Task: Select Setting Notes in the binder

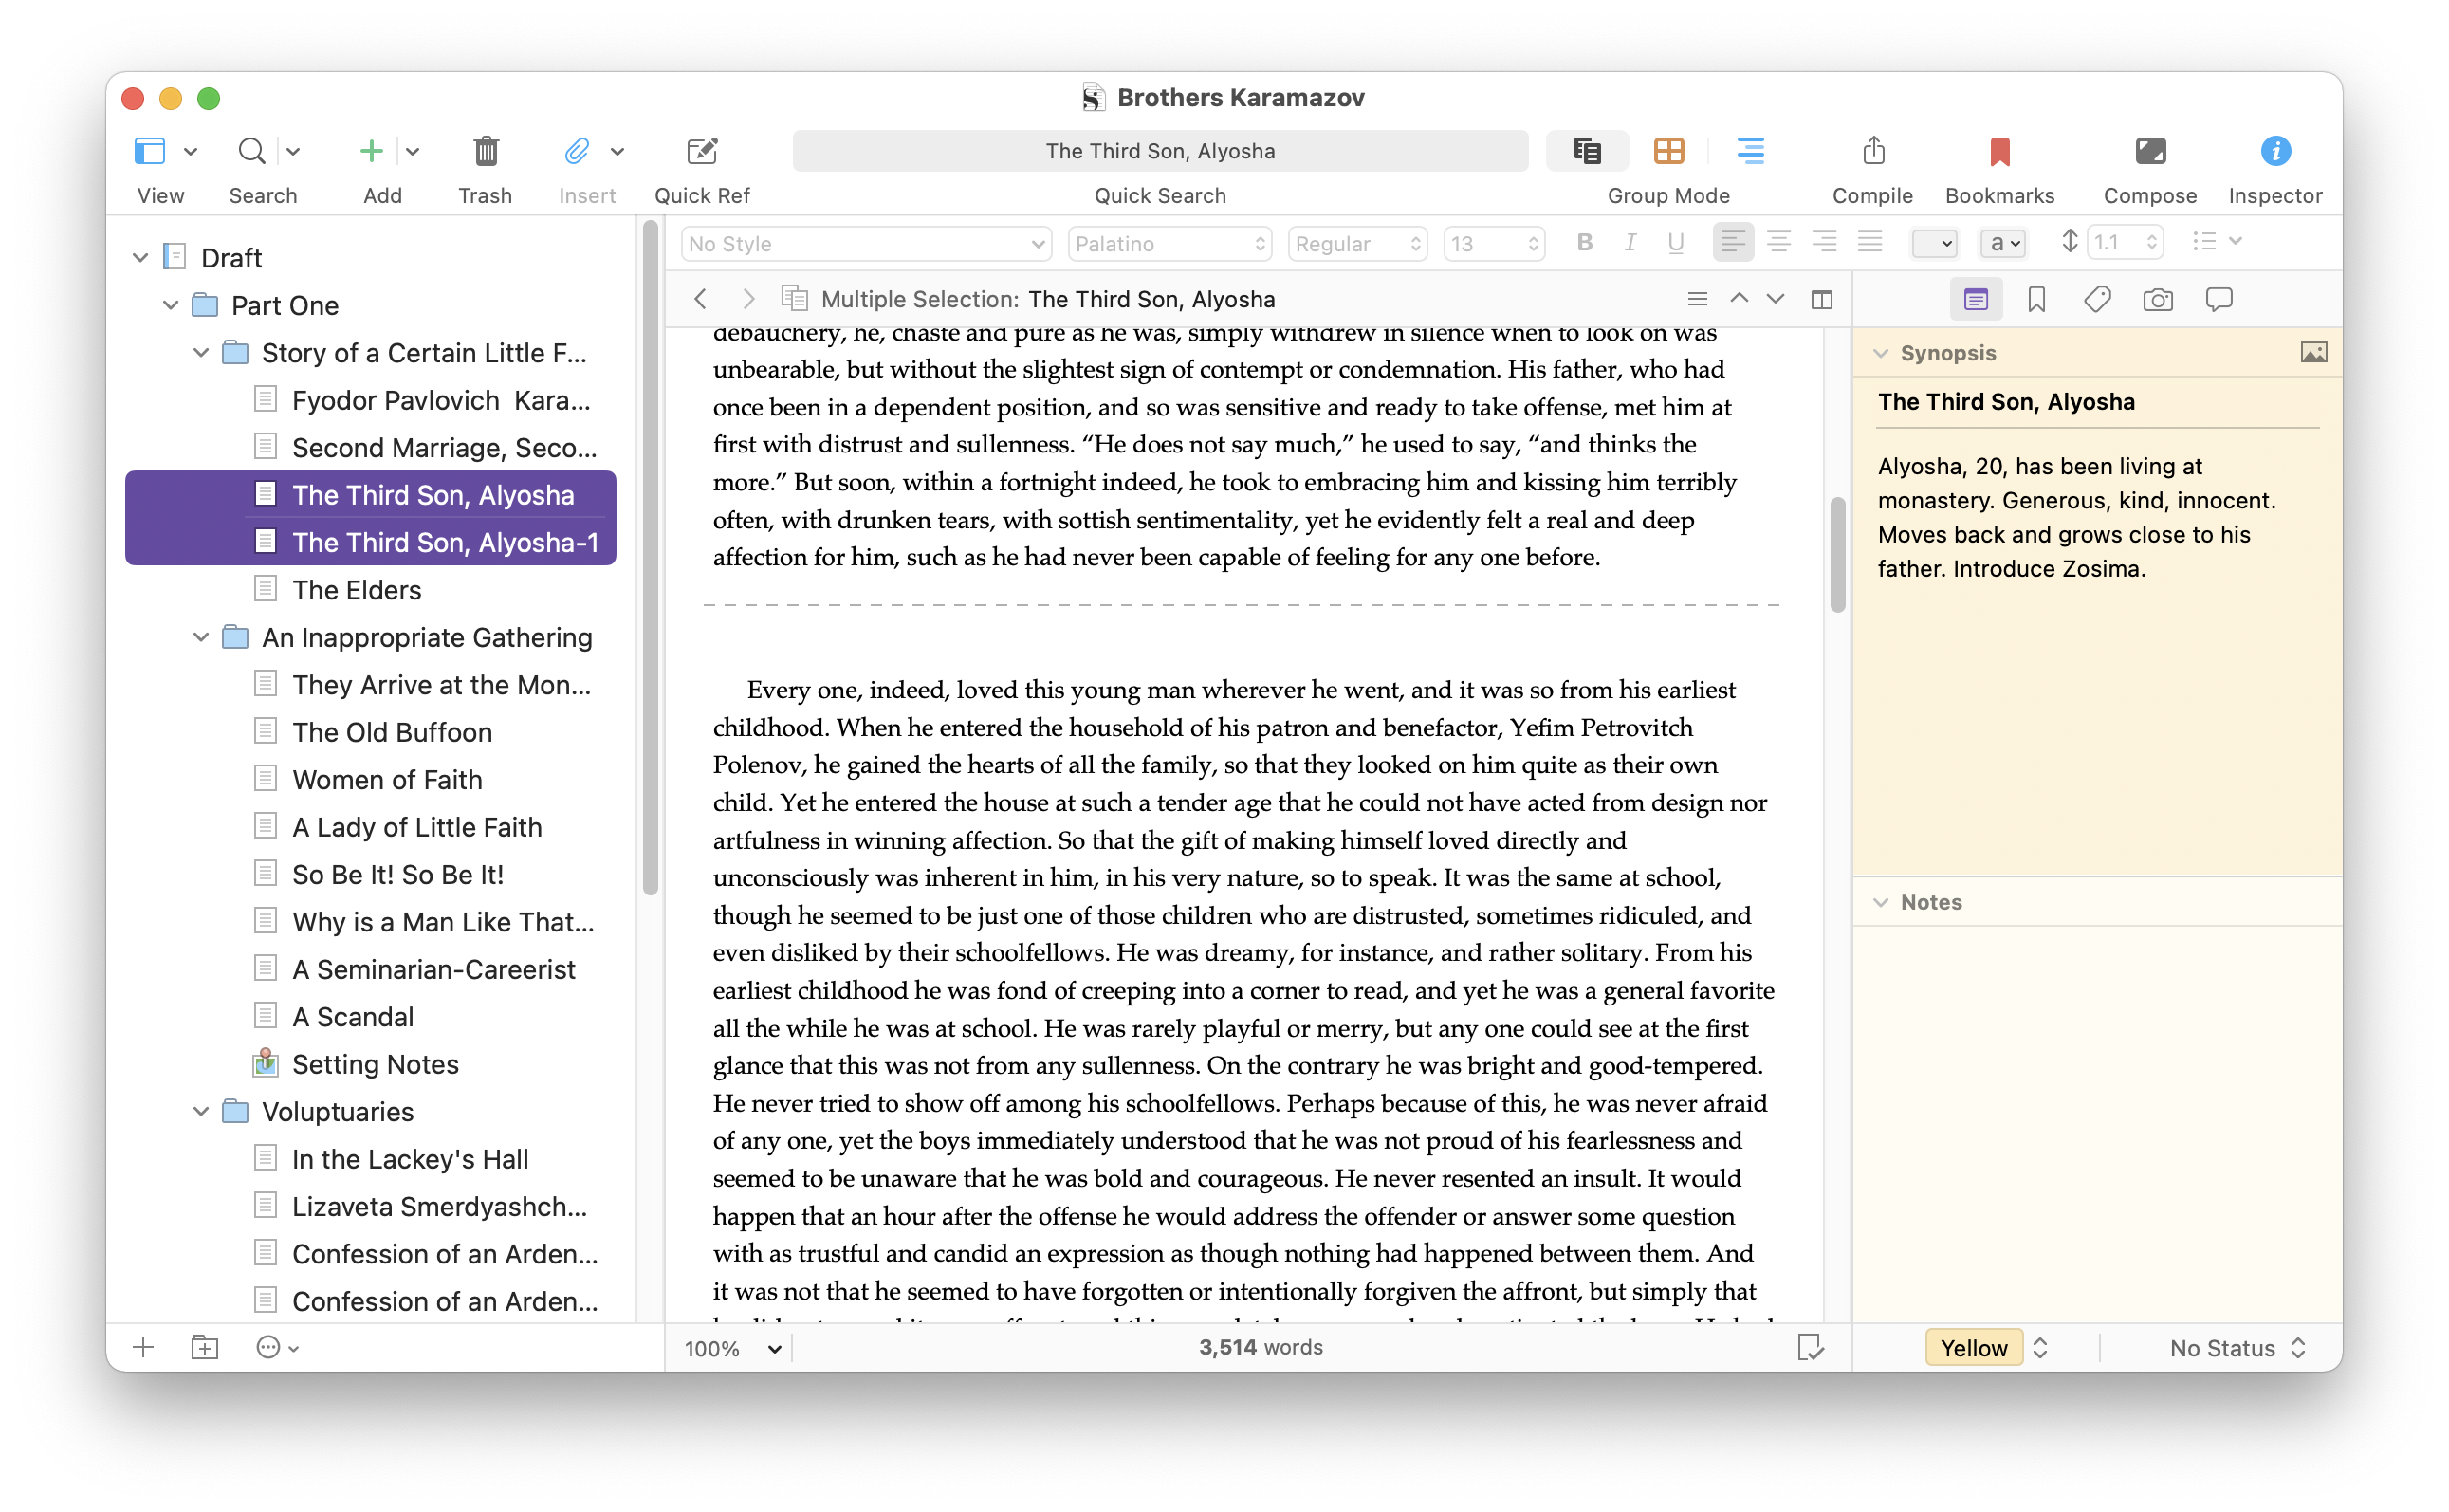Action: click(375, 1064)
